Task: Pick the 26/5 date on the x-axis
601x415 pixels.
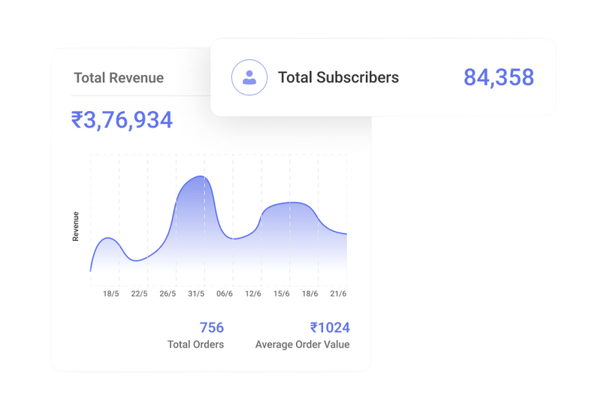Action: click(x=168, y=294)
